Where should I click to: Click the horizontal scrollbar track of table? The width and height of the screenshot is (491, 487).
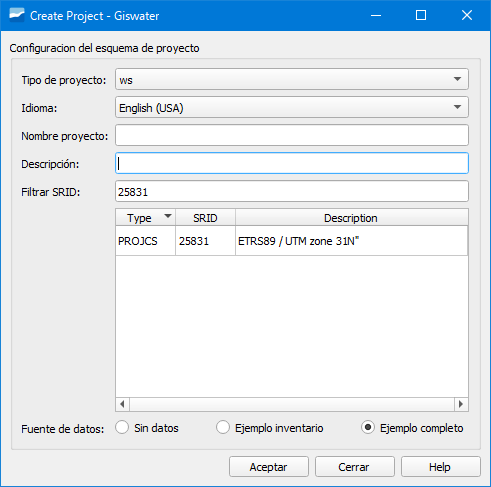pos(292,404)
